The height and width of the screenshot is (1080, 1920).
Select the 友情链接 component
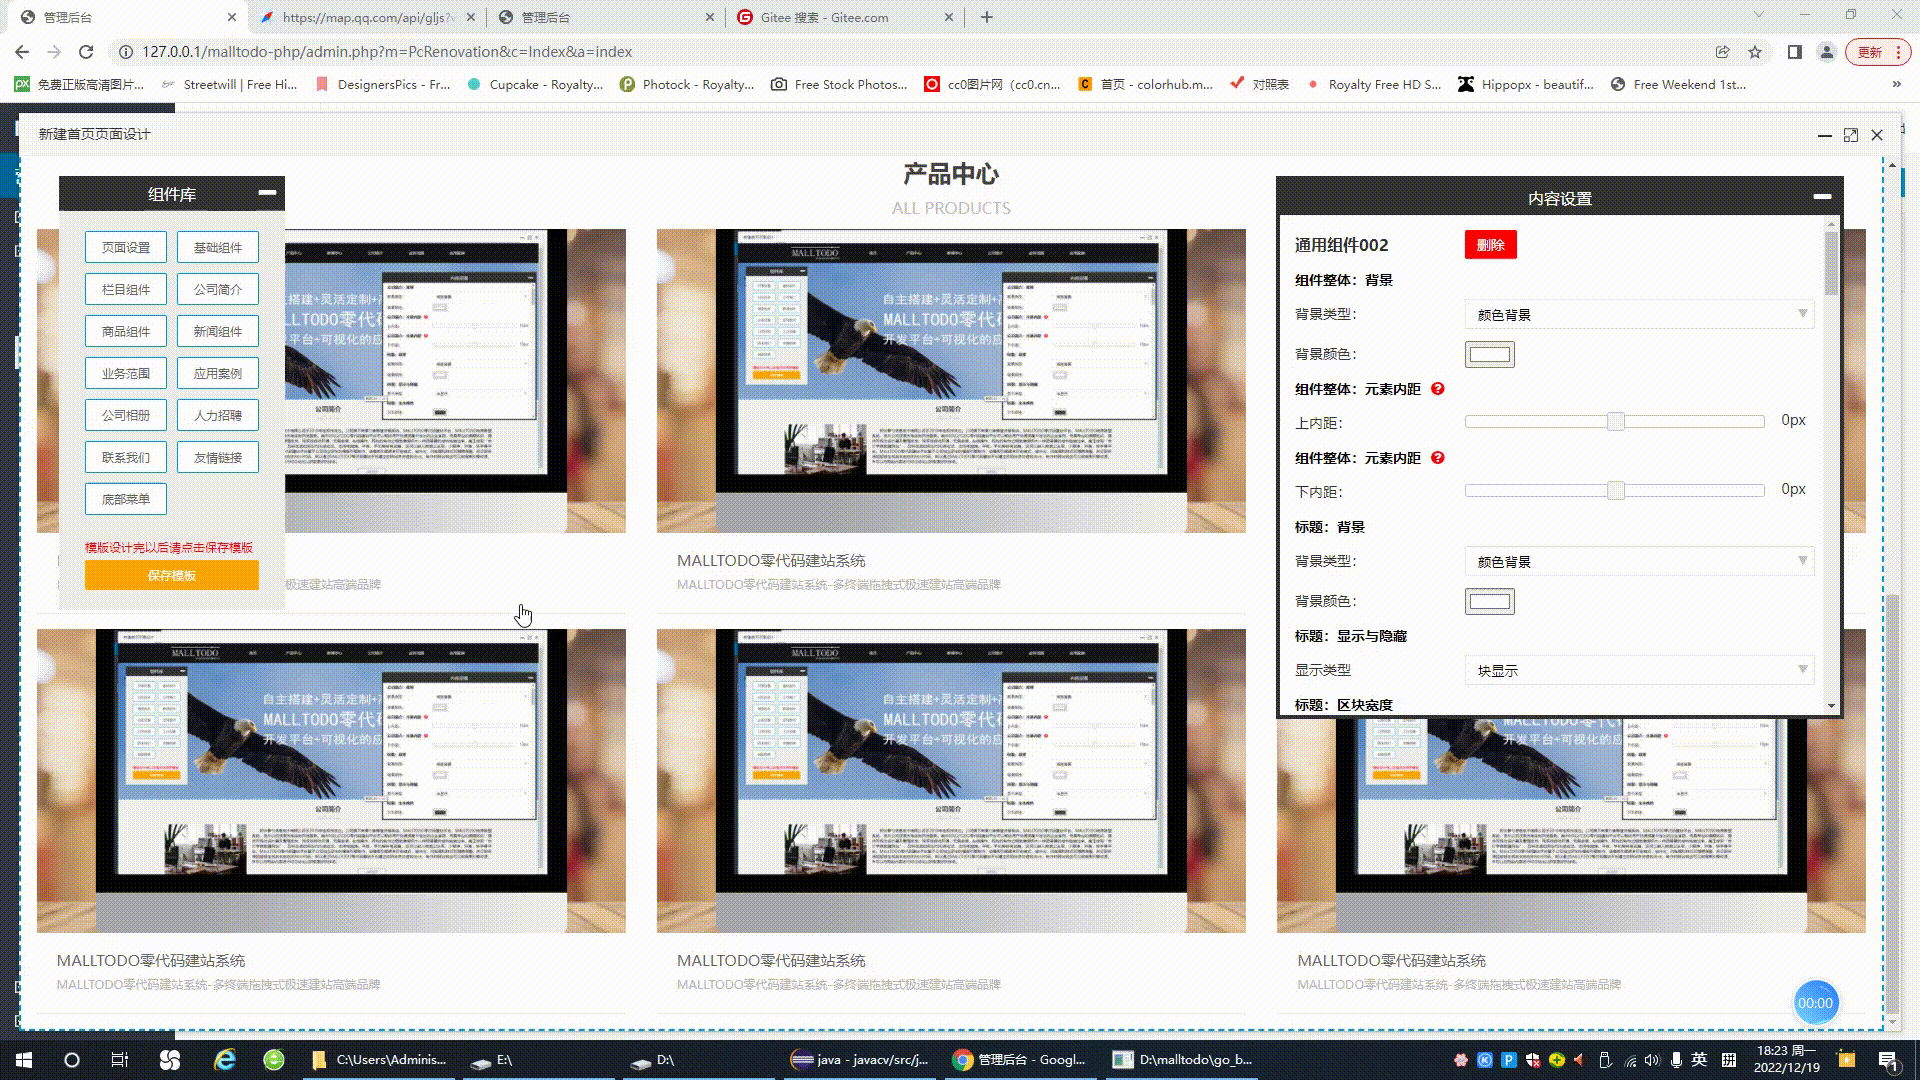coord(218,457)
